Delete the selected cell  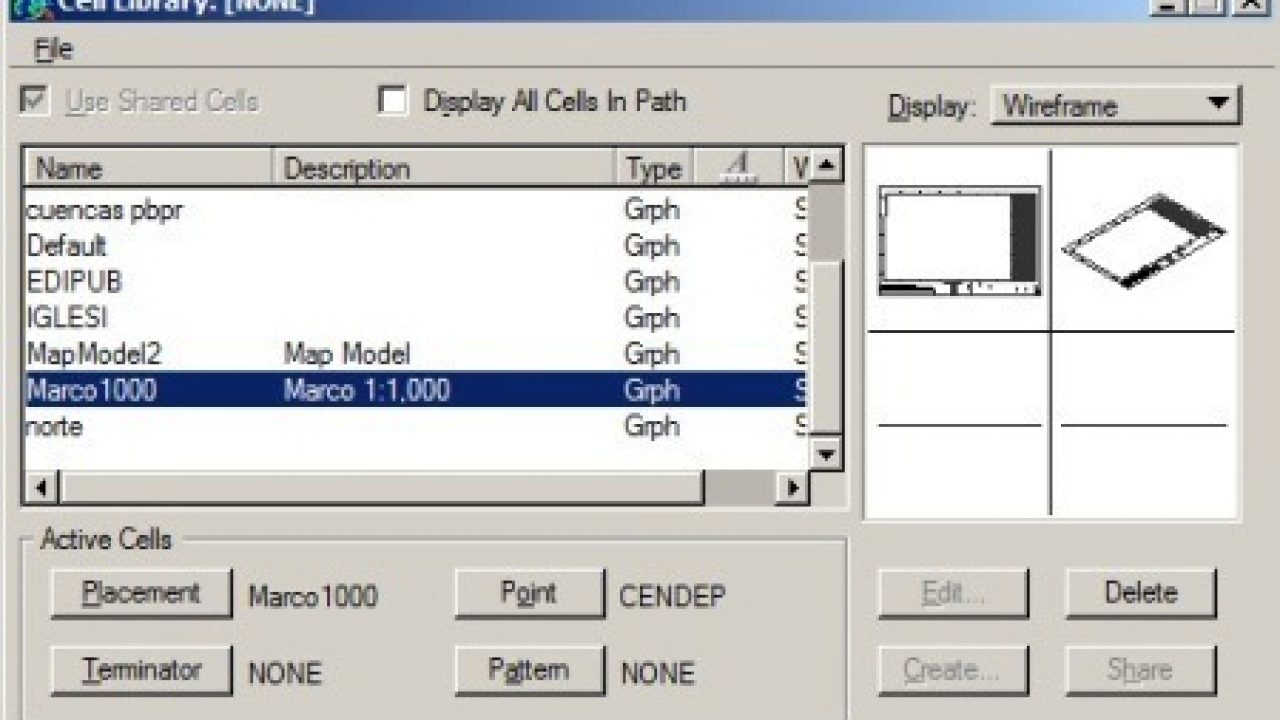click(x=1141, y=594)
